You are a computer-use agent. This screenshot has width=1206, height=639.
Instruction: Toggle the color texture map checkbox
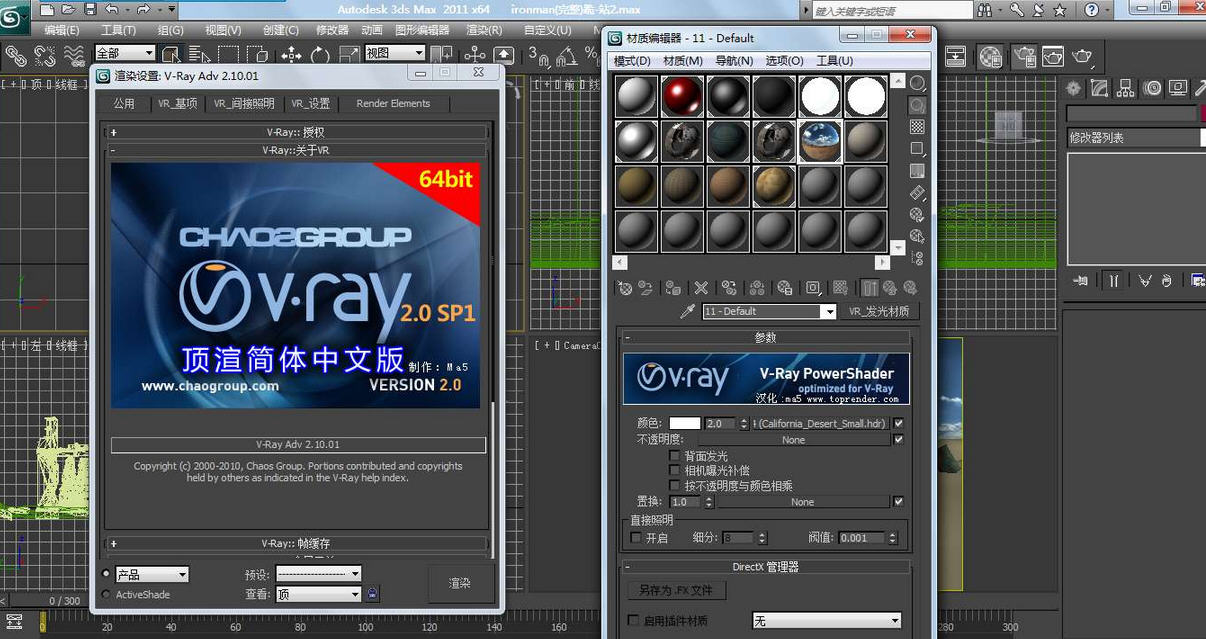click(898, 423)
